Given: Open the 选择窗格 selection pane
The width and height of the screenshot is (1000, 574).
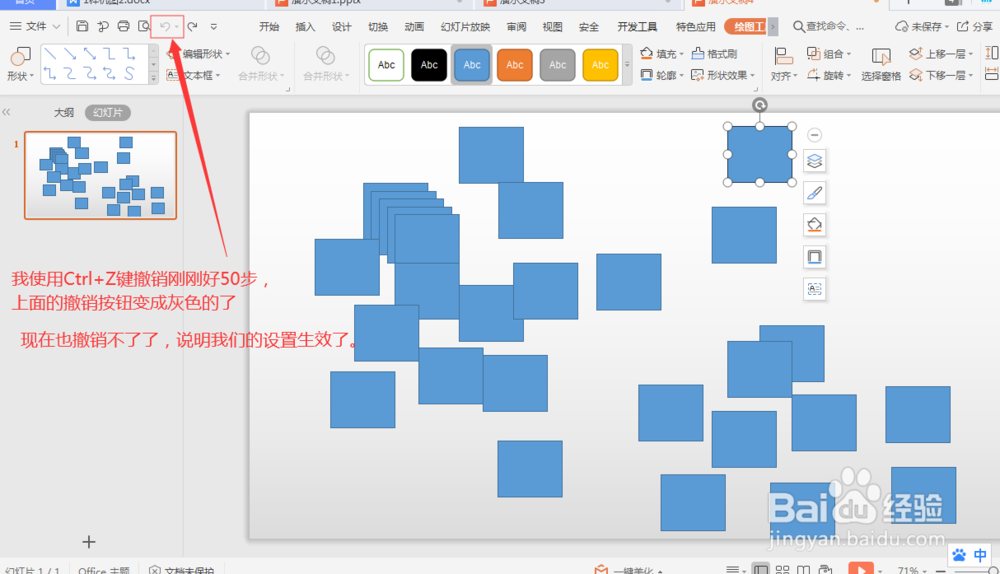Looking at the screenshot, I should click(881, 64).
